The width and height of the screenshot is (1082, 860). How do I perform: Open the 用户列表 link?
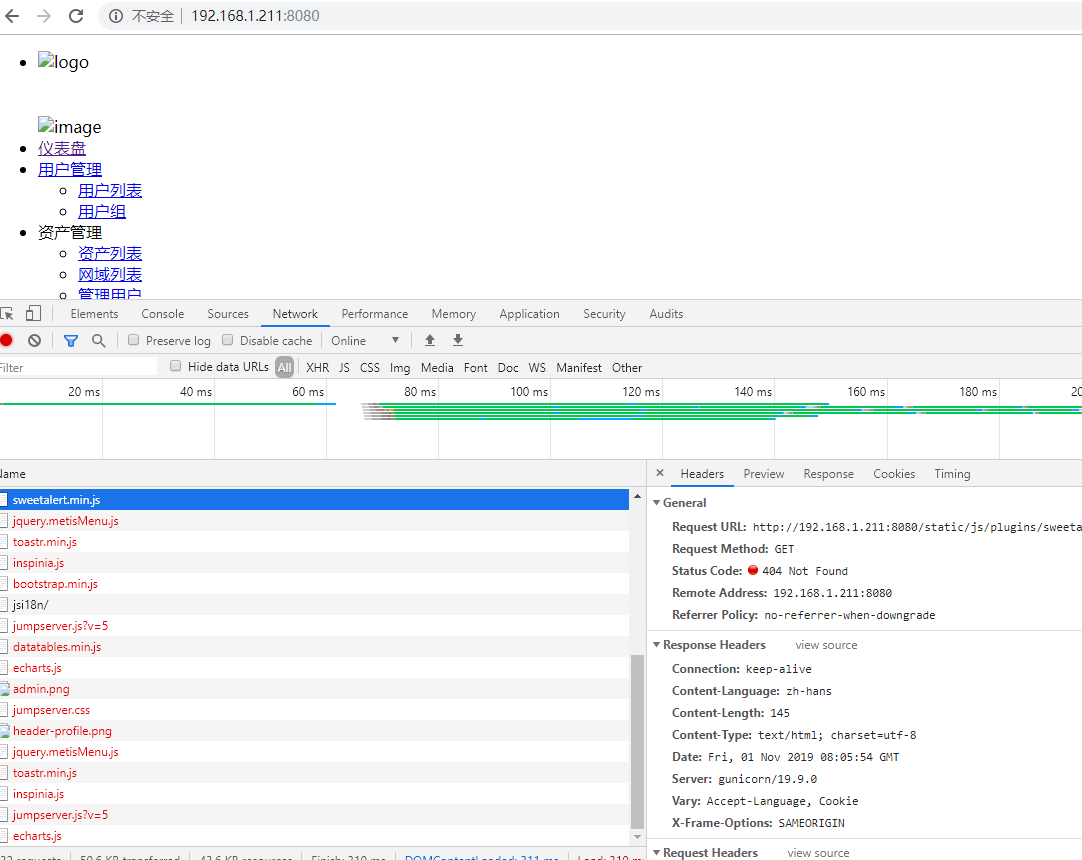[x=110, y=190]
